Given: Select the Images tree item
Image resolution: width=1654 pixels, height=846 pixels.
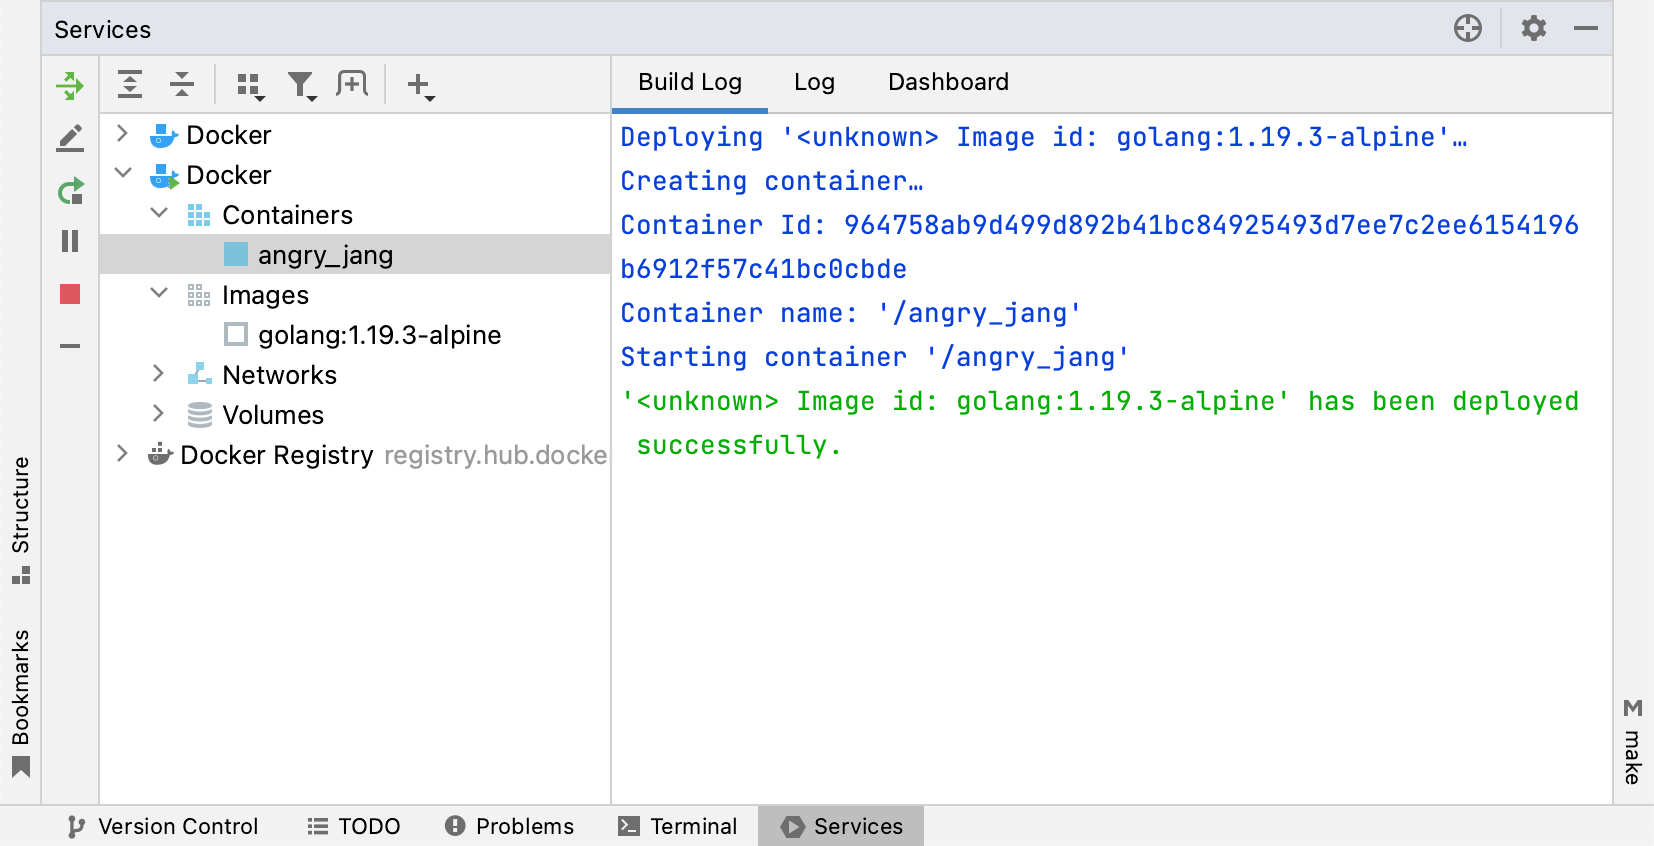Looking at the screenshot, I should pos(265,295).
